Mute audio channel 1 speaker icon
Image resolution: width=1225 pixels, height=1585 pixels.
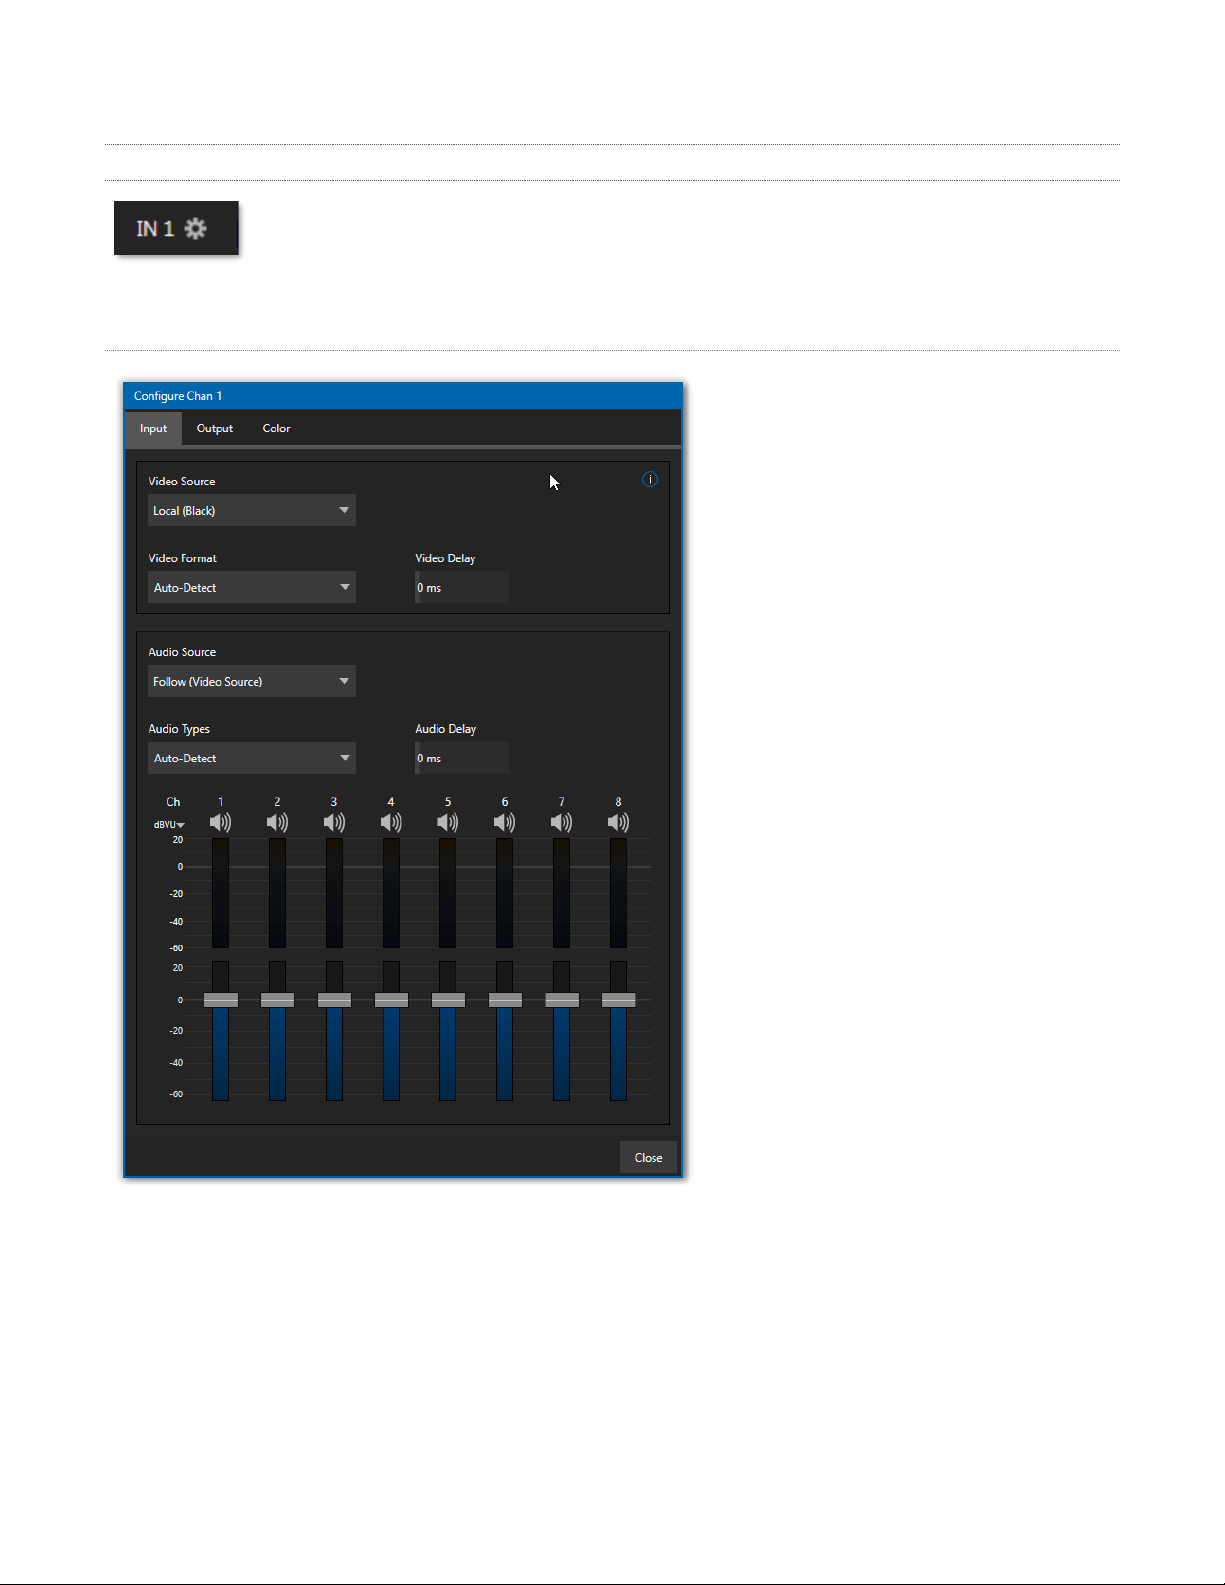click(x=220, y=822)
